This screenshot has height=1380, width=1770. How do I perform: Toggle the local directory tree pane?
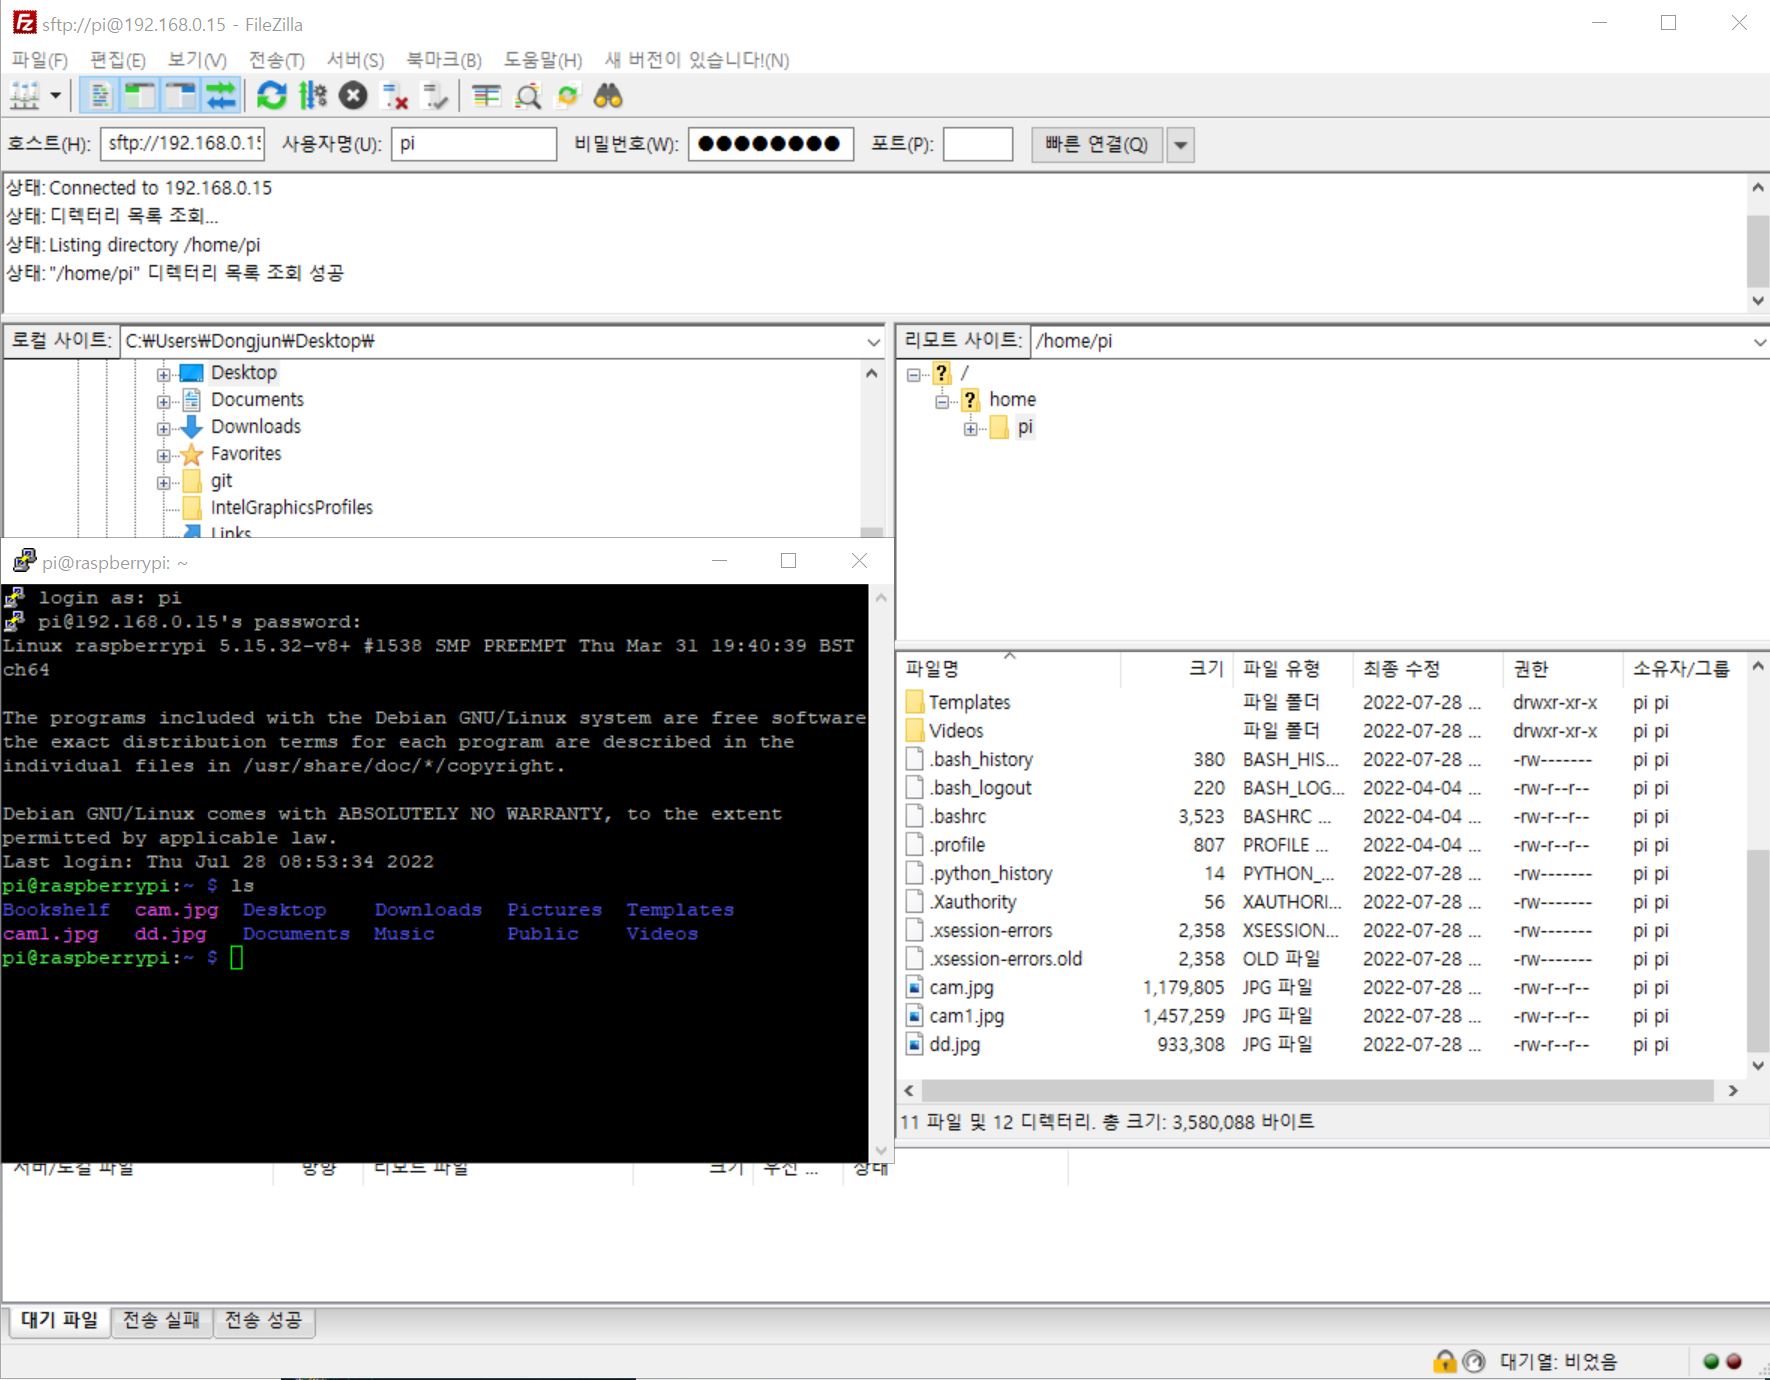[141, 96]
